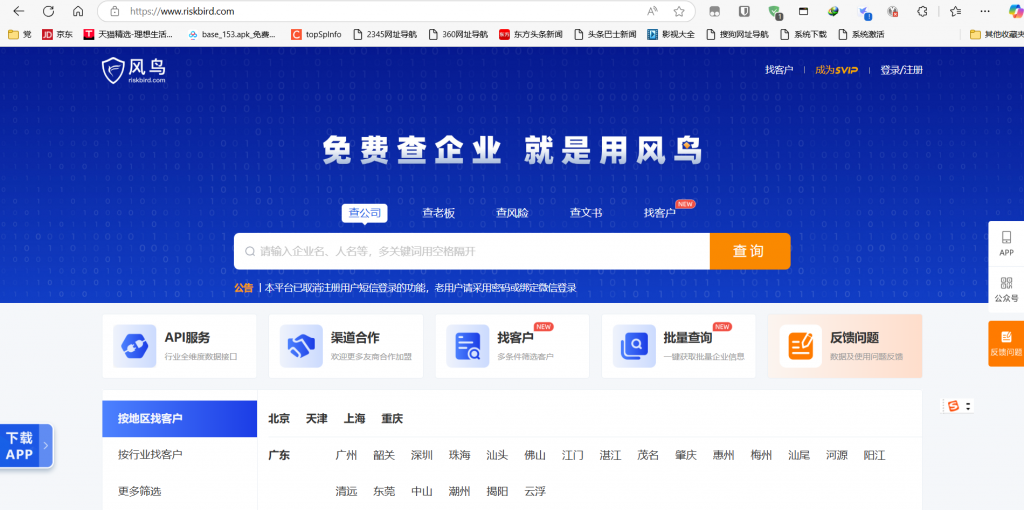Open the topSpInfo bookmark
The width and height of the screenshot is (1024, 510).
click(x=316, y=35)
